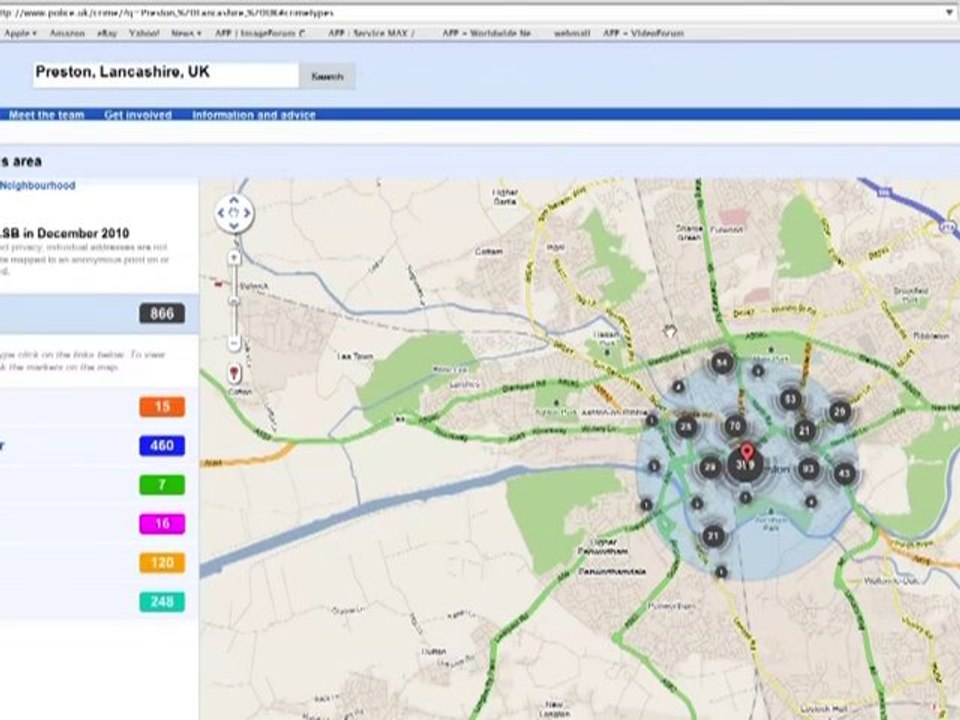Select the blue crime count badge 460
The image size is (960, 720).
coord(162,445)
